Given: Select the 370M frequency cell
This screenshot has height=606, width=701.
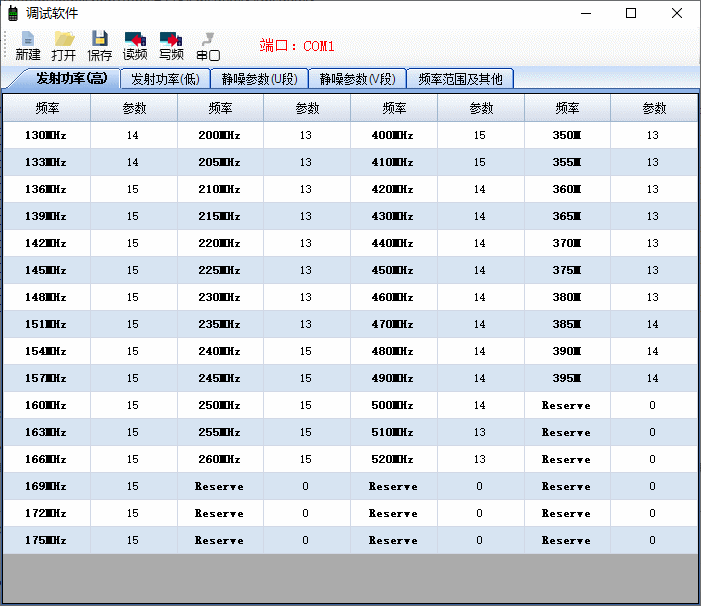Looking at the screenshot, I should click(567, 243).
